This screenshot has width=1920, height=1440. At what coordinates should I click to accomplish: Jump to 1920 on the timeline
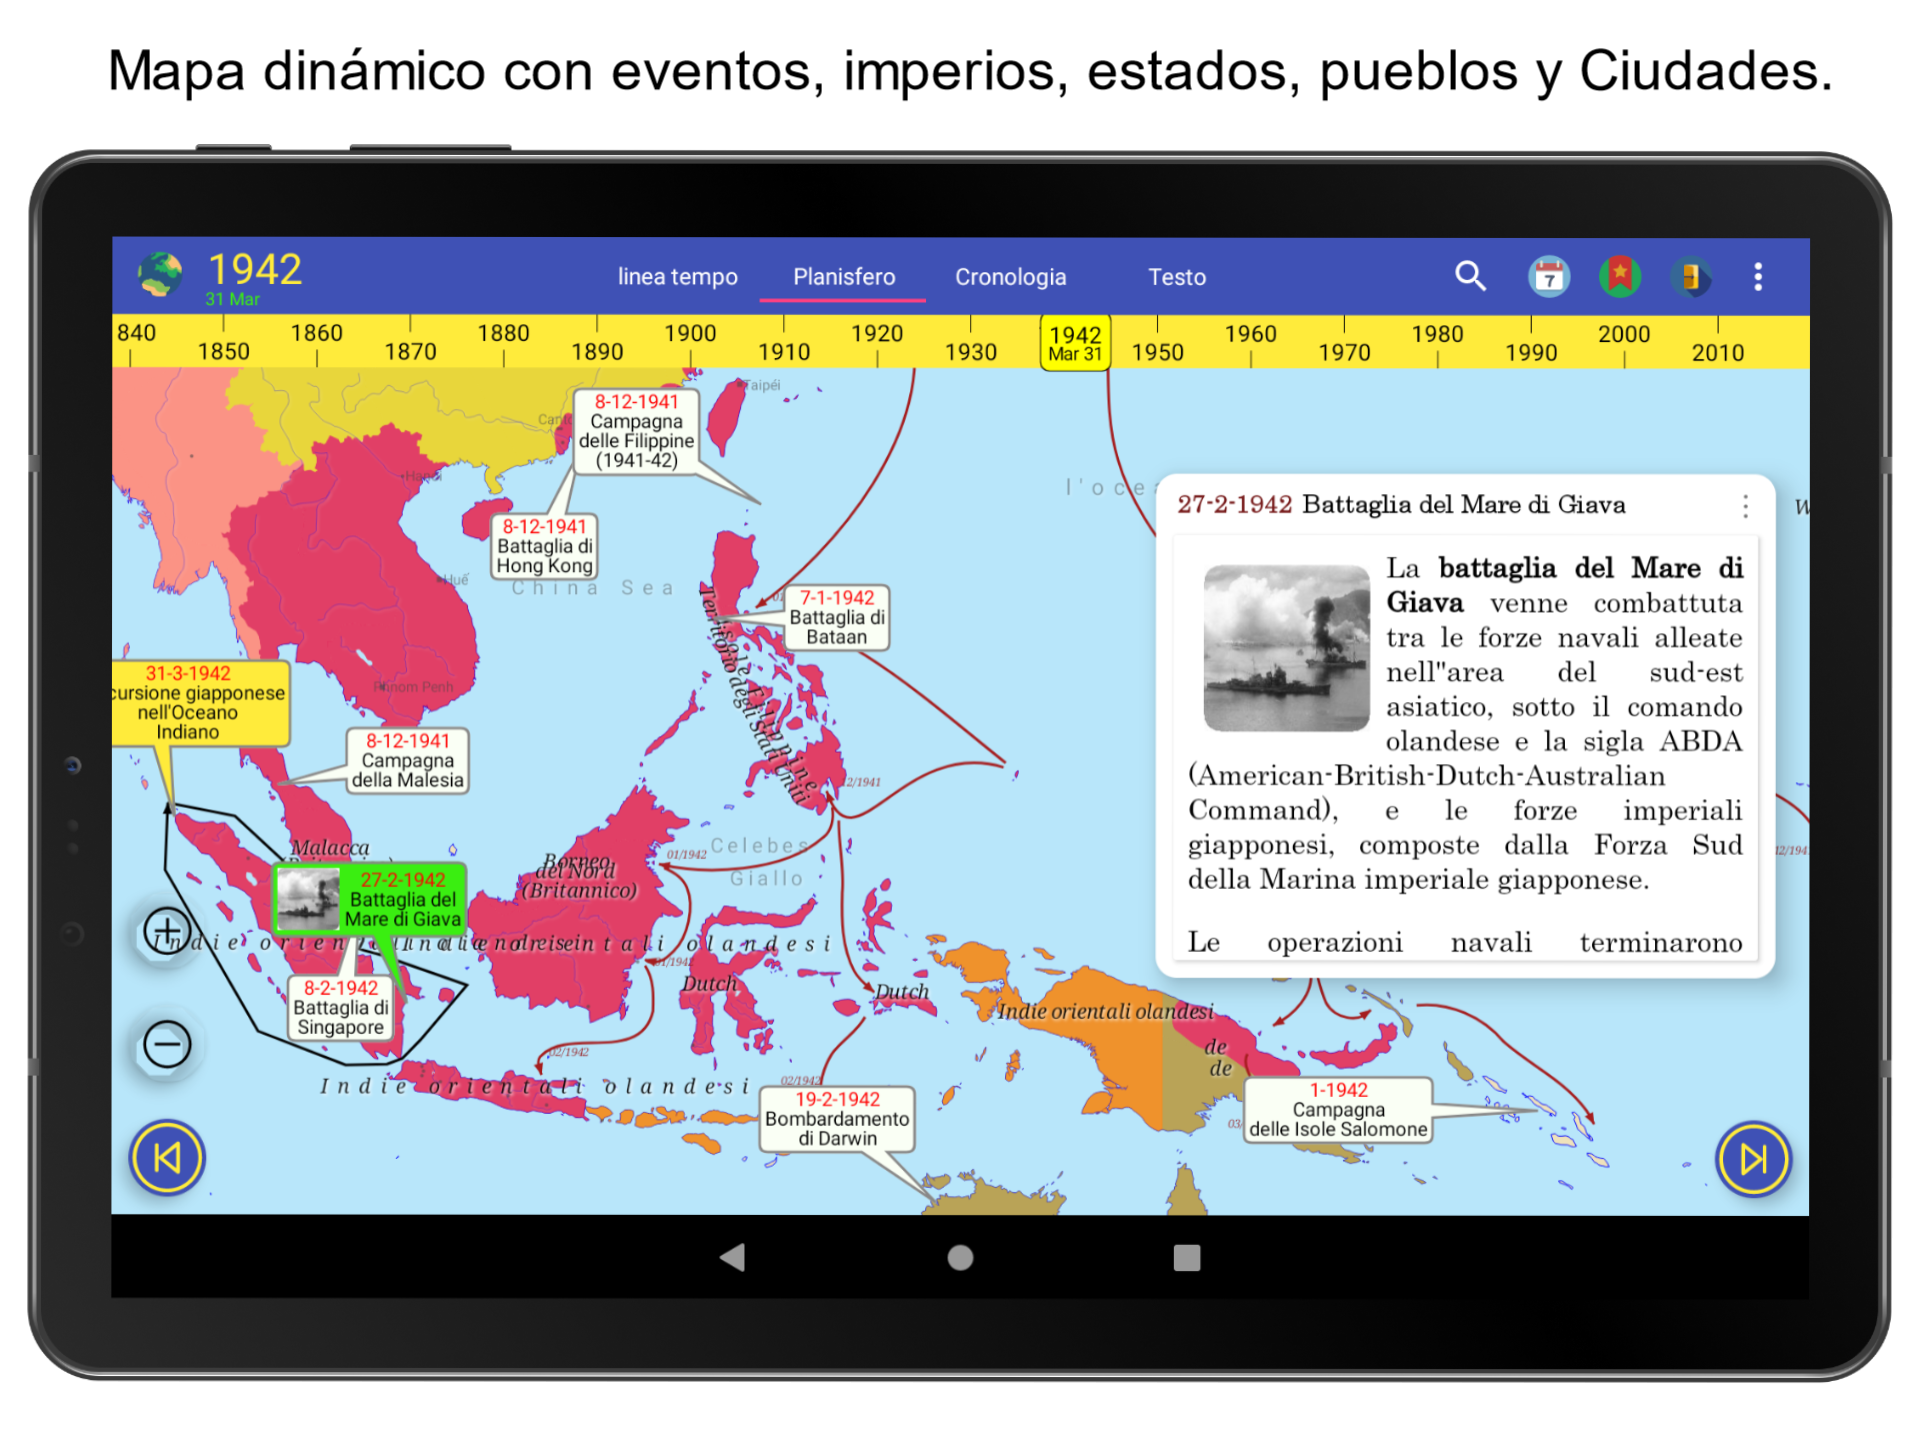pyautogui.click(x=877, y=333)
